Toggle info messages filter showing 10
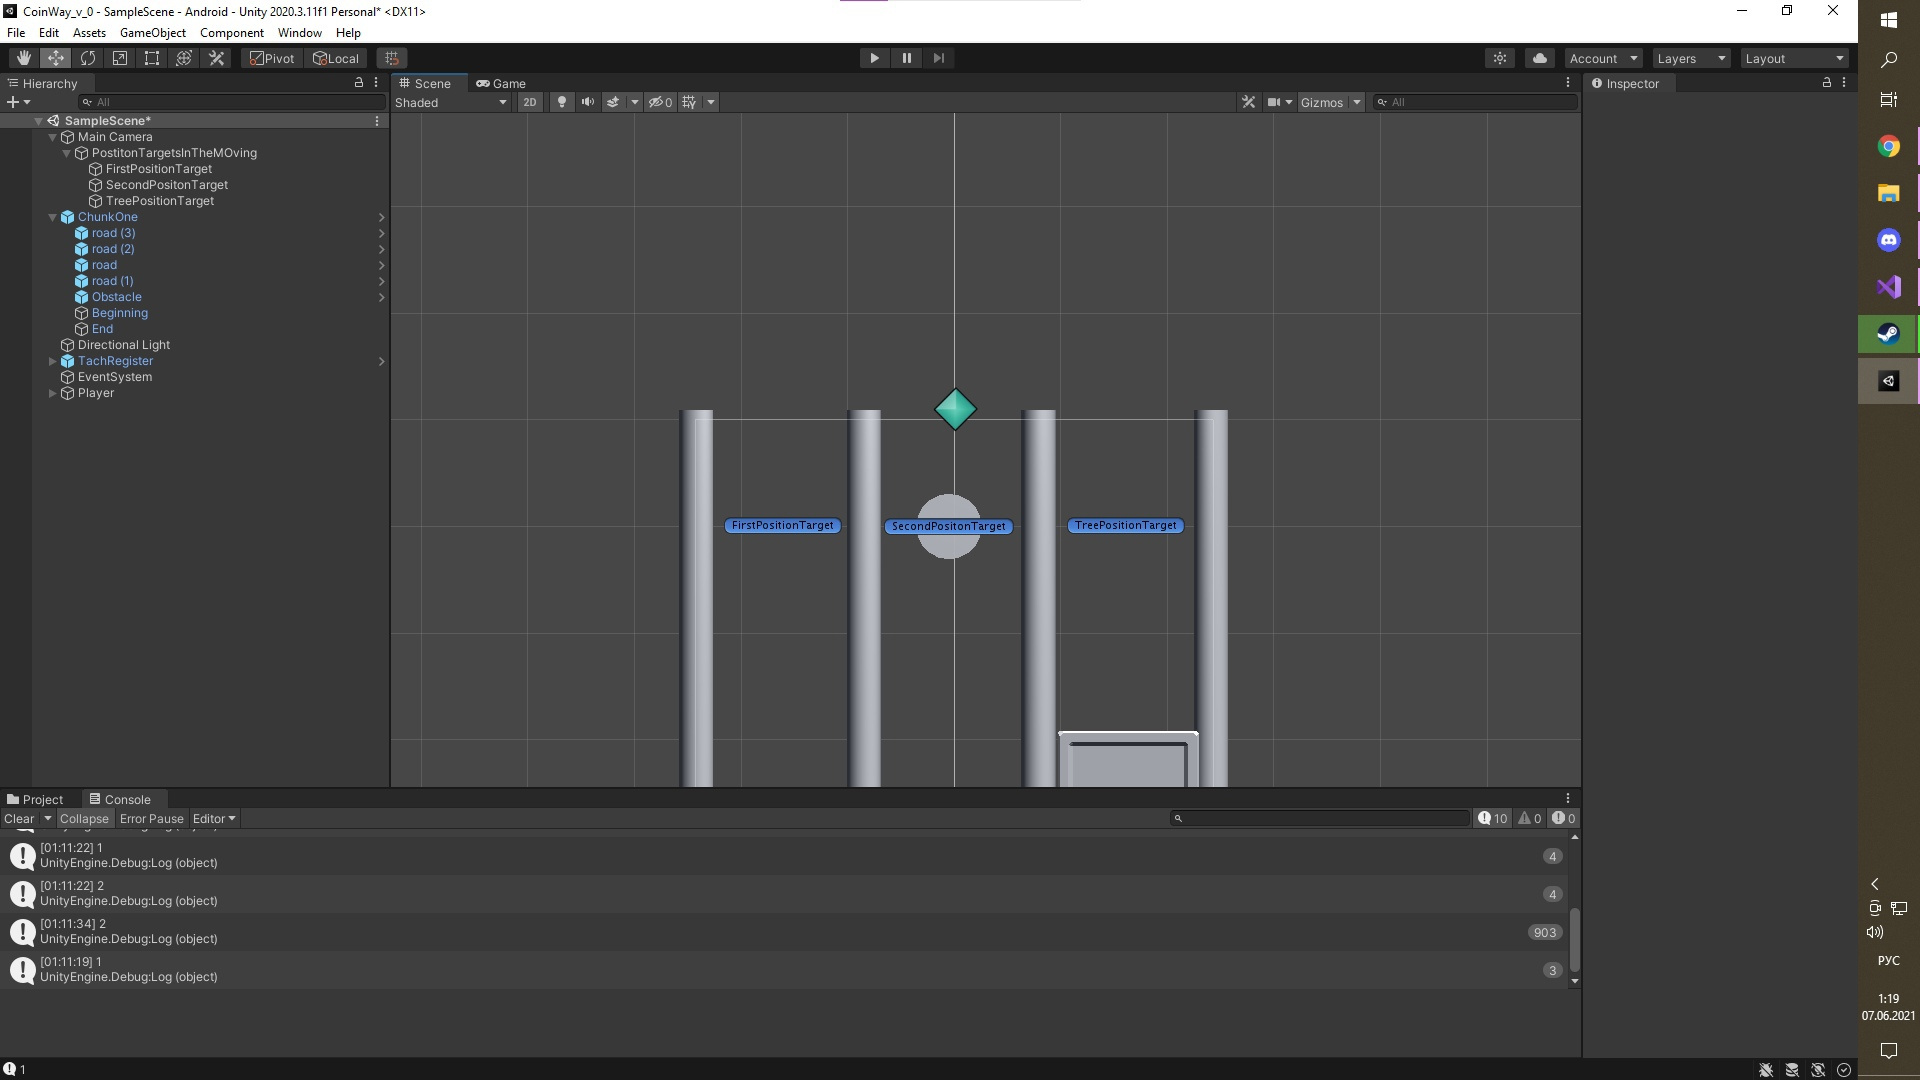This screenshot has width=1920, height=1080. pos(1493,818)
